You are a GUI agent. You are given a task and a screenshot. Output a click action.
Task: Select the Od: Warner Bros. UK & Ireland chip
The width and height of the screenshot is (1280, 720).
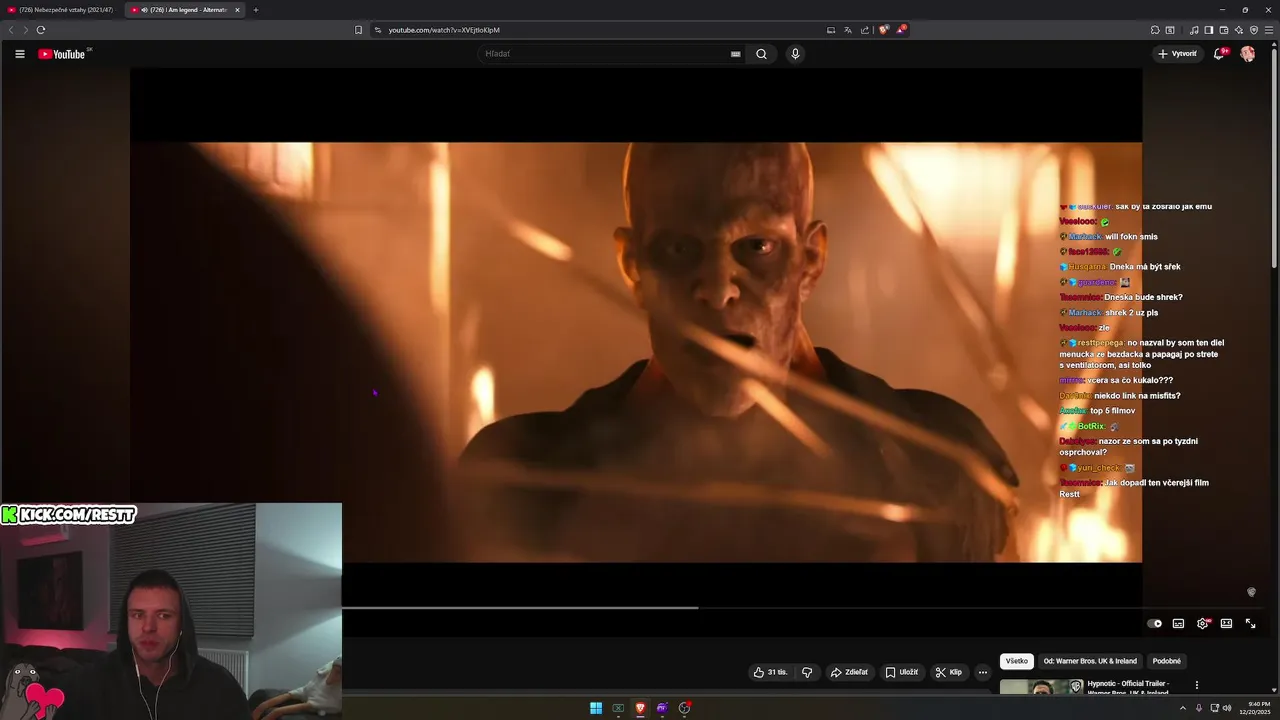tap(1090, 661)
